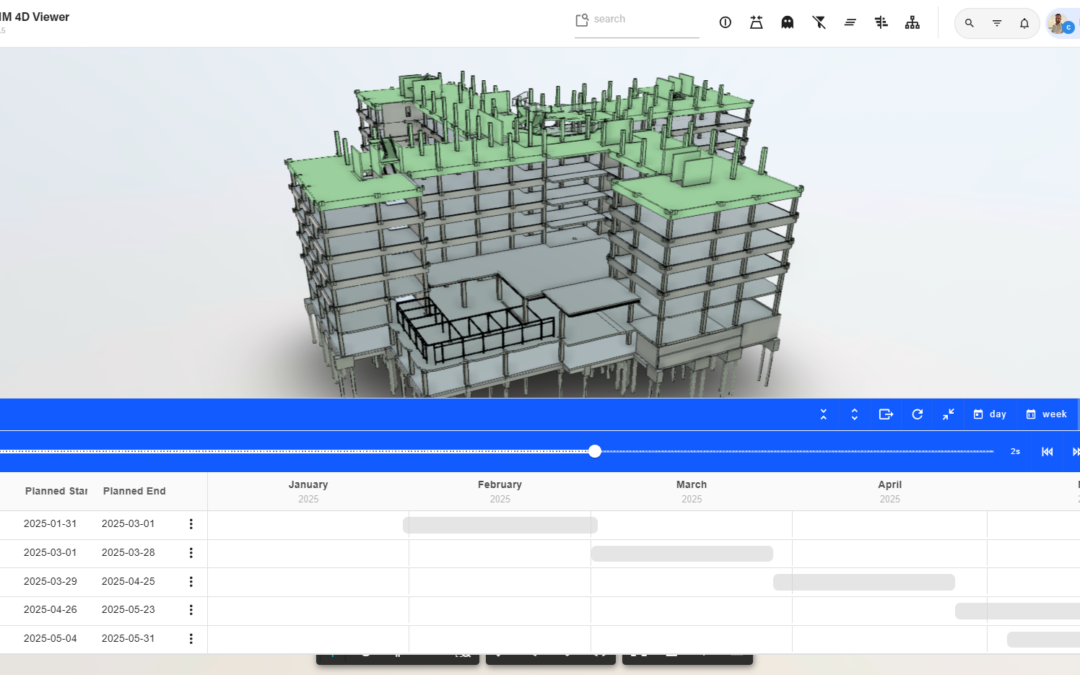Screen dimensions: 1080x675
Task: Open the hierarchy tree icon
Action: [x=913, y=23]
